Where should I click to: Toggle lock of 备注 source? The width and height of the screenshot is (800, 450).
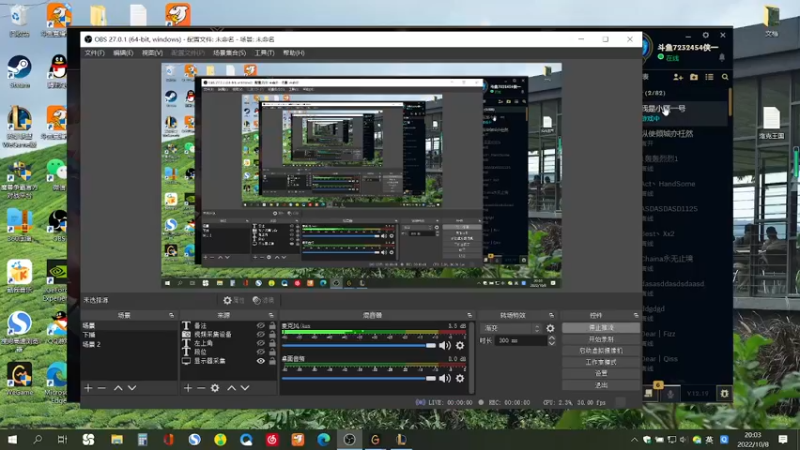[272, 326]
